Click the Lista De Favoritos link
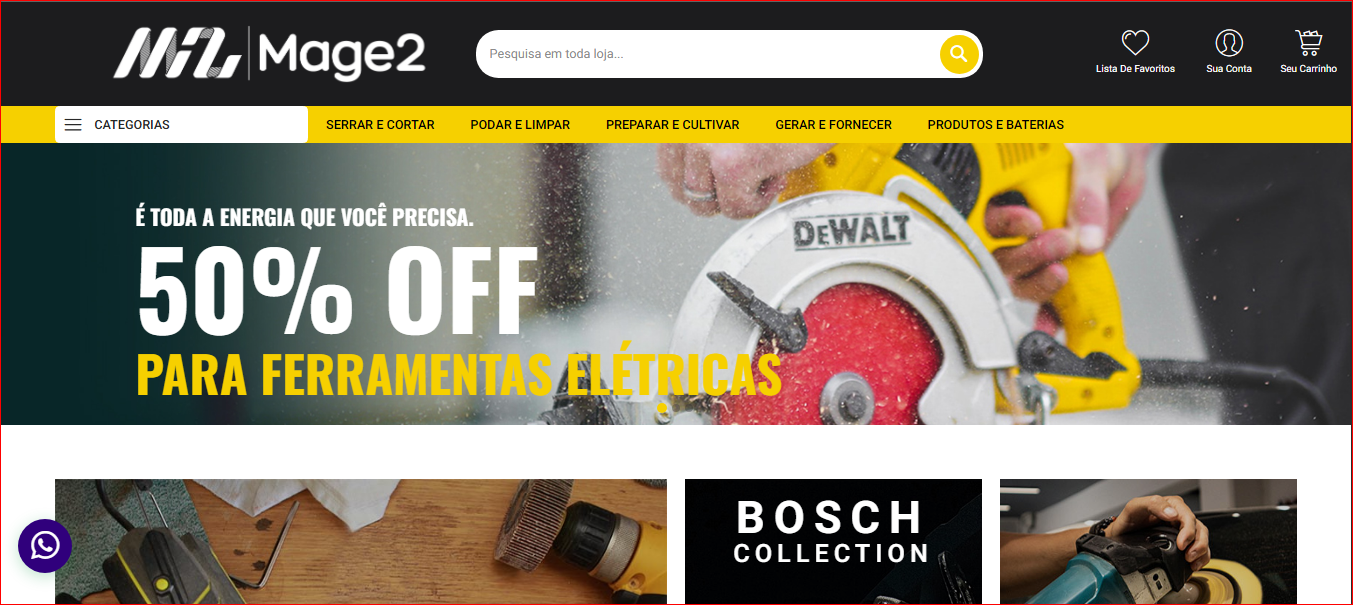Screen dimensions: 1353x605 pyautogui.click(x=1135, y=69)
